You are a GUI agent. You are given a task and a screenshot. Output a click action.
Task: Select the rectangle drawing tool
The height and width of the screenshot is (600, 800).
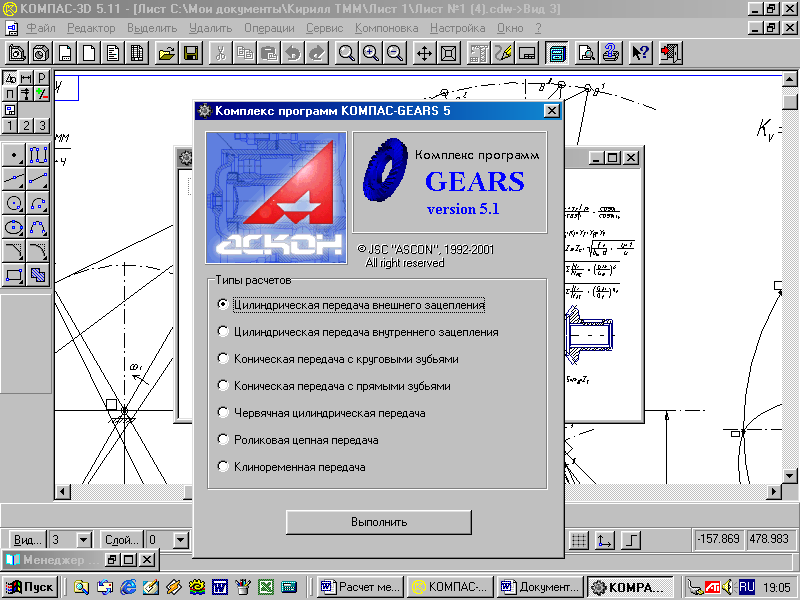[x=14, y=276]
